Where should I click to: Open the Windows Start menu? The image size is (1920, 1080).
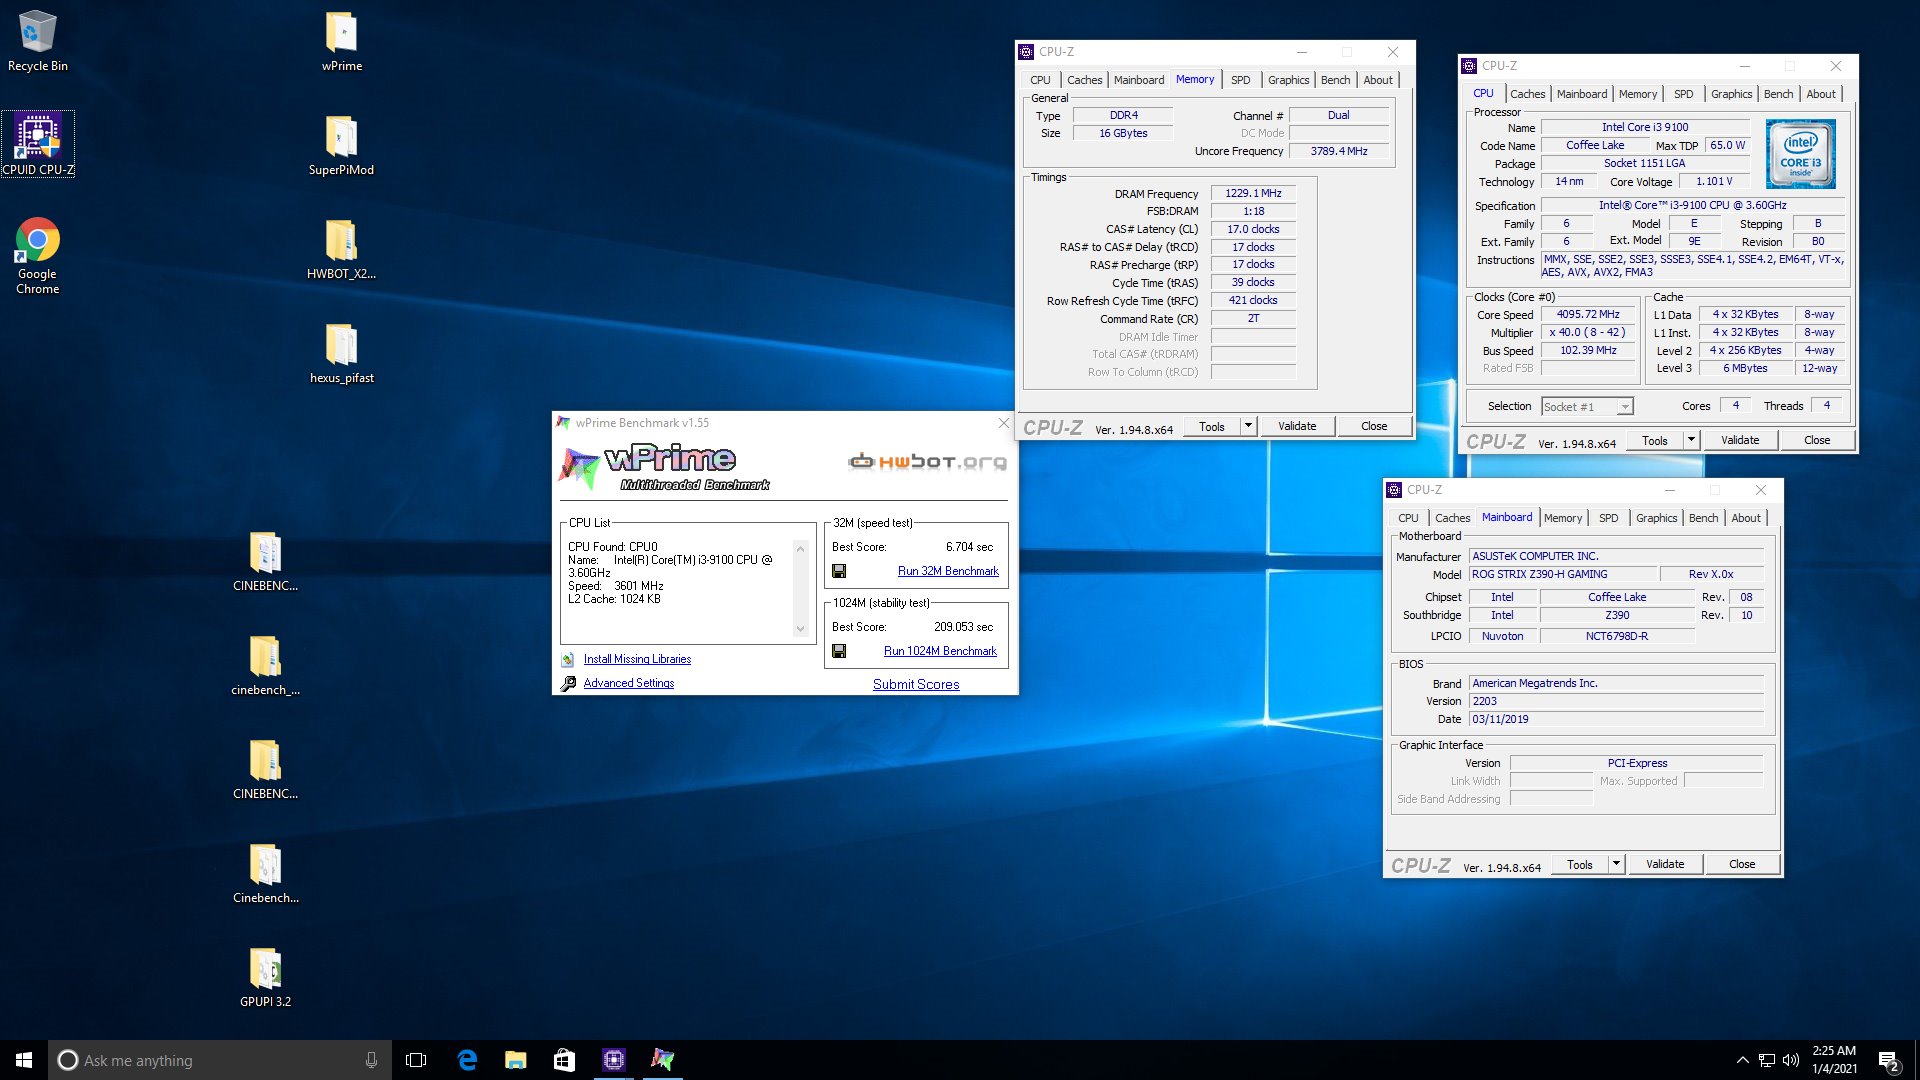click(24, 1060)
